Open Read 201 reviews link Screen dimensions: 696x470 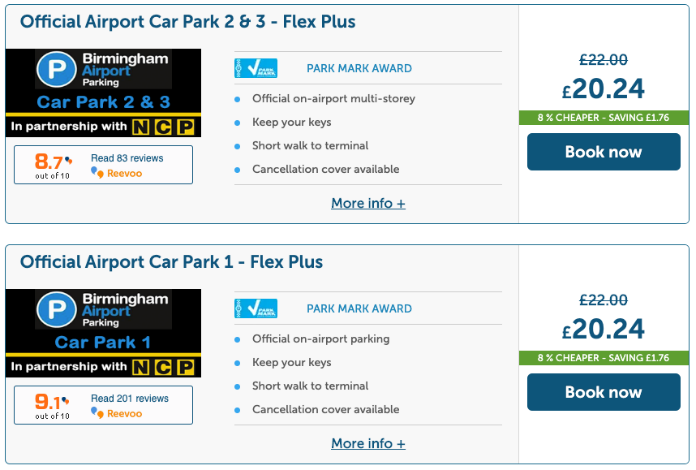pos(129,399)
